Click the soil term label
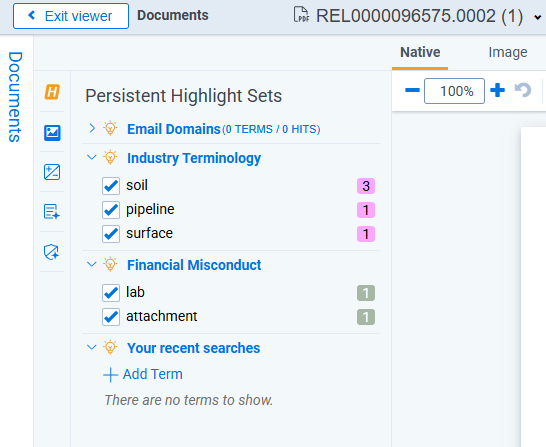The image size is (546, 447). 137,185
